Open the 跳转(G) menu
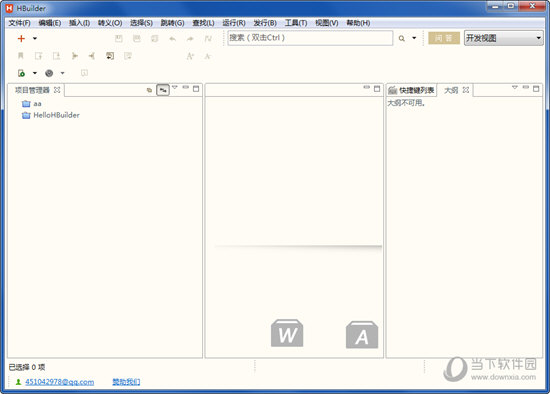The width and height of the screenshot is (550, 394). click(x=172, y=23)
